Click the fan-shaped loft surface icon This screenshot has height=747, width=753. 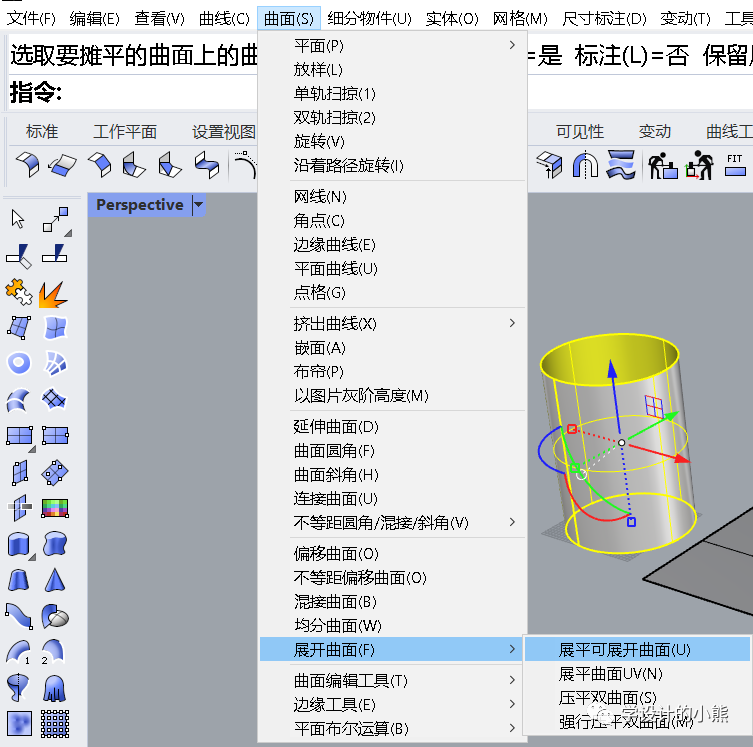[55, 363]
